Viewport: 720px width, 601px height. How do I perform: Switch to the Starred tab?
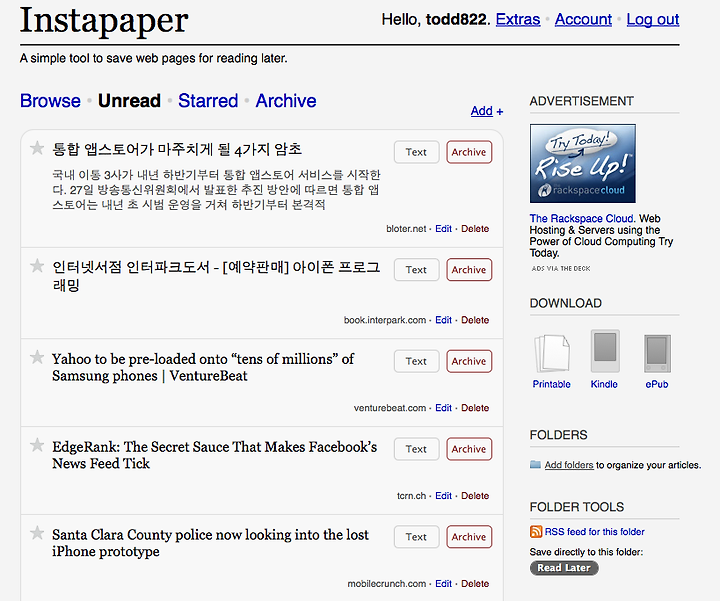coord(208,101)
